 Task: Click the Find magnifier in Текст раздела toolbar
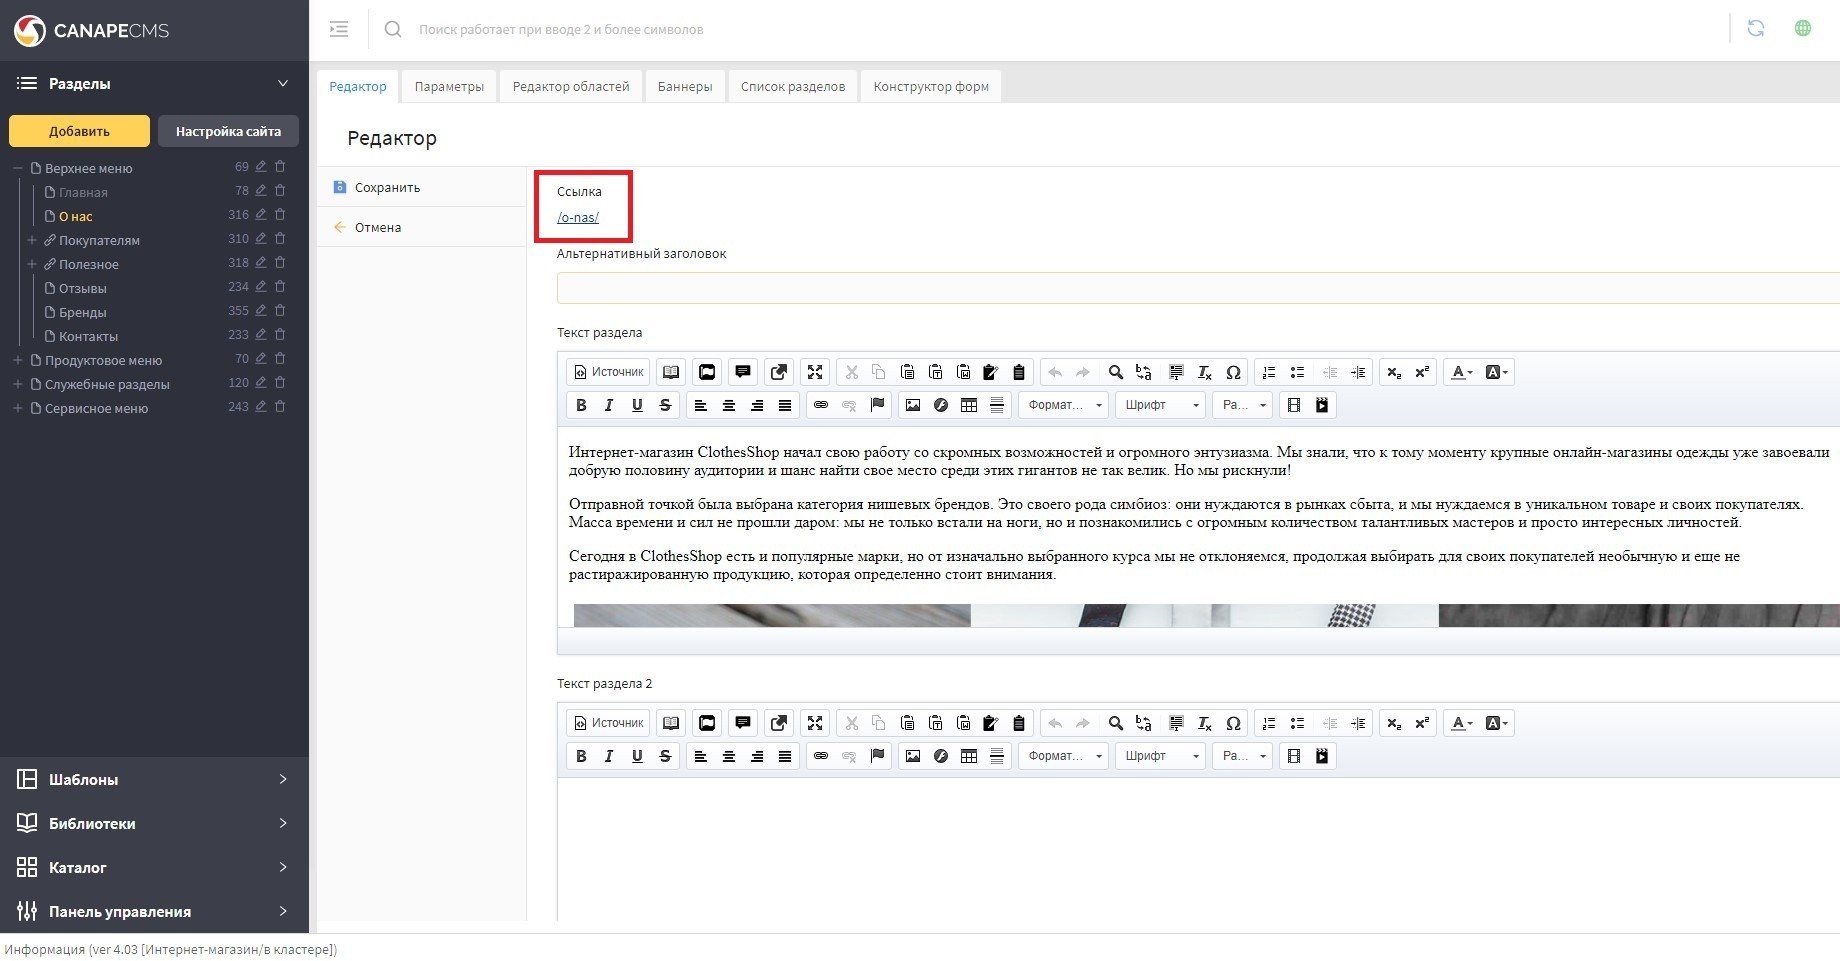[x=1115, y=372]
